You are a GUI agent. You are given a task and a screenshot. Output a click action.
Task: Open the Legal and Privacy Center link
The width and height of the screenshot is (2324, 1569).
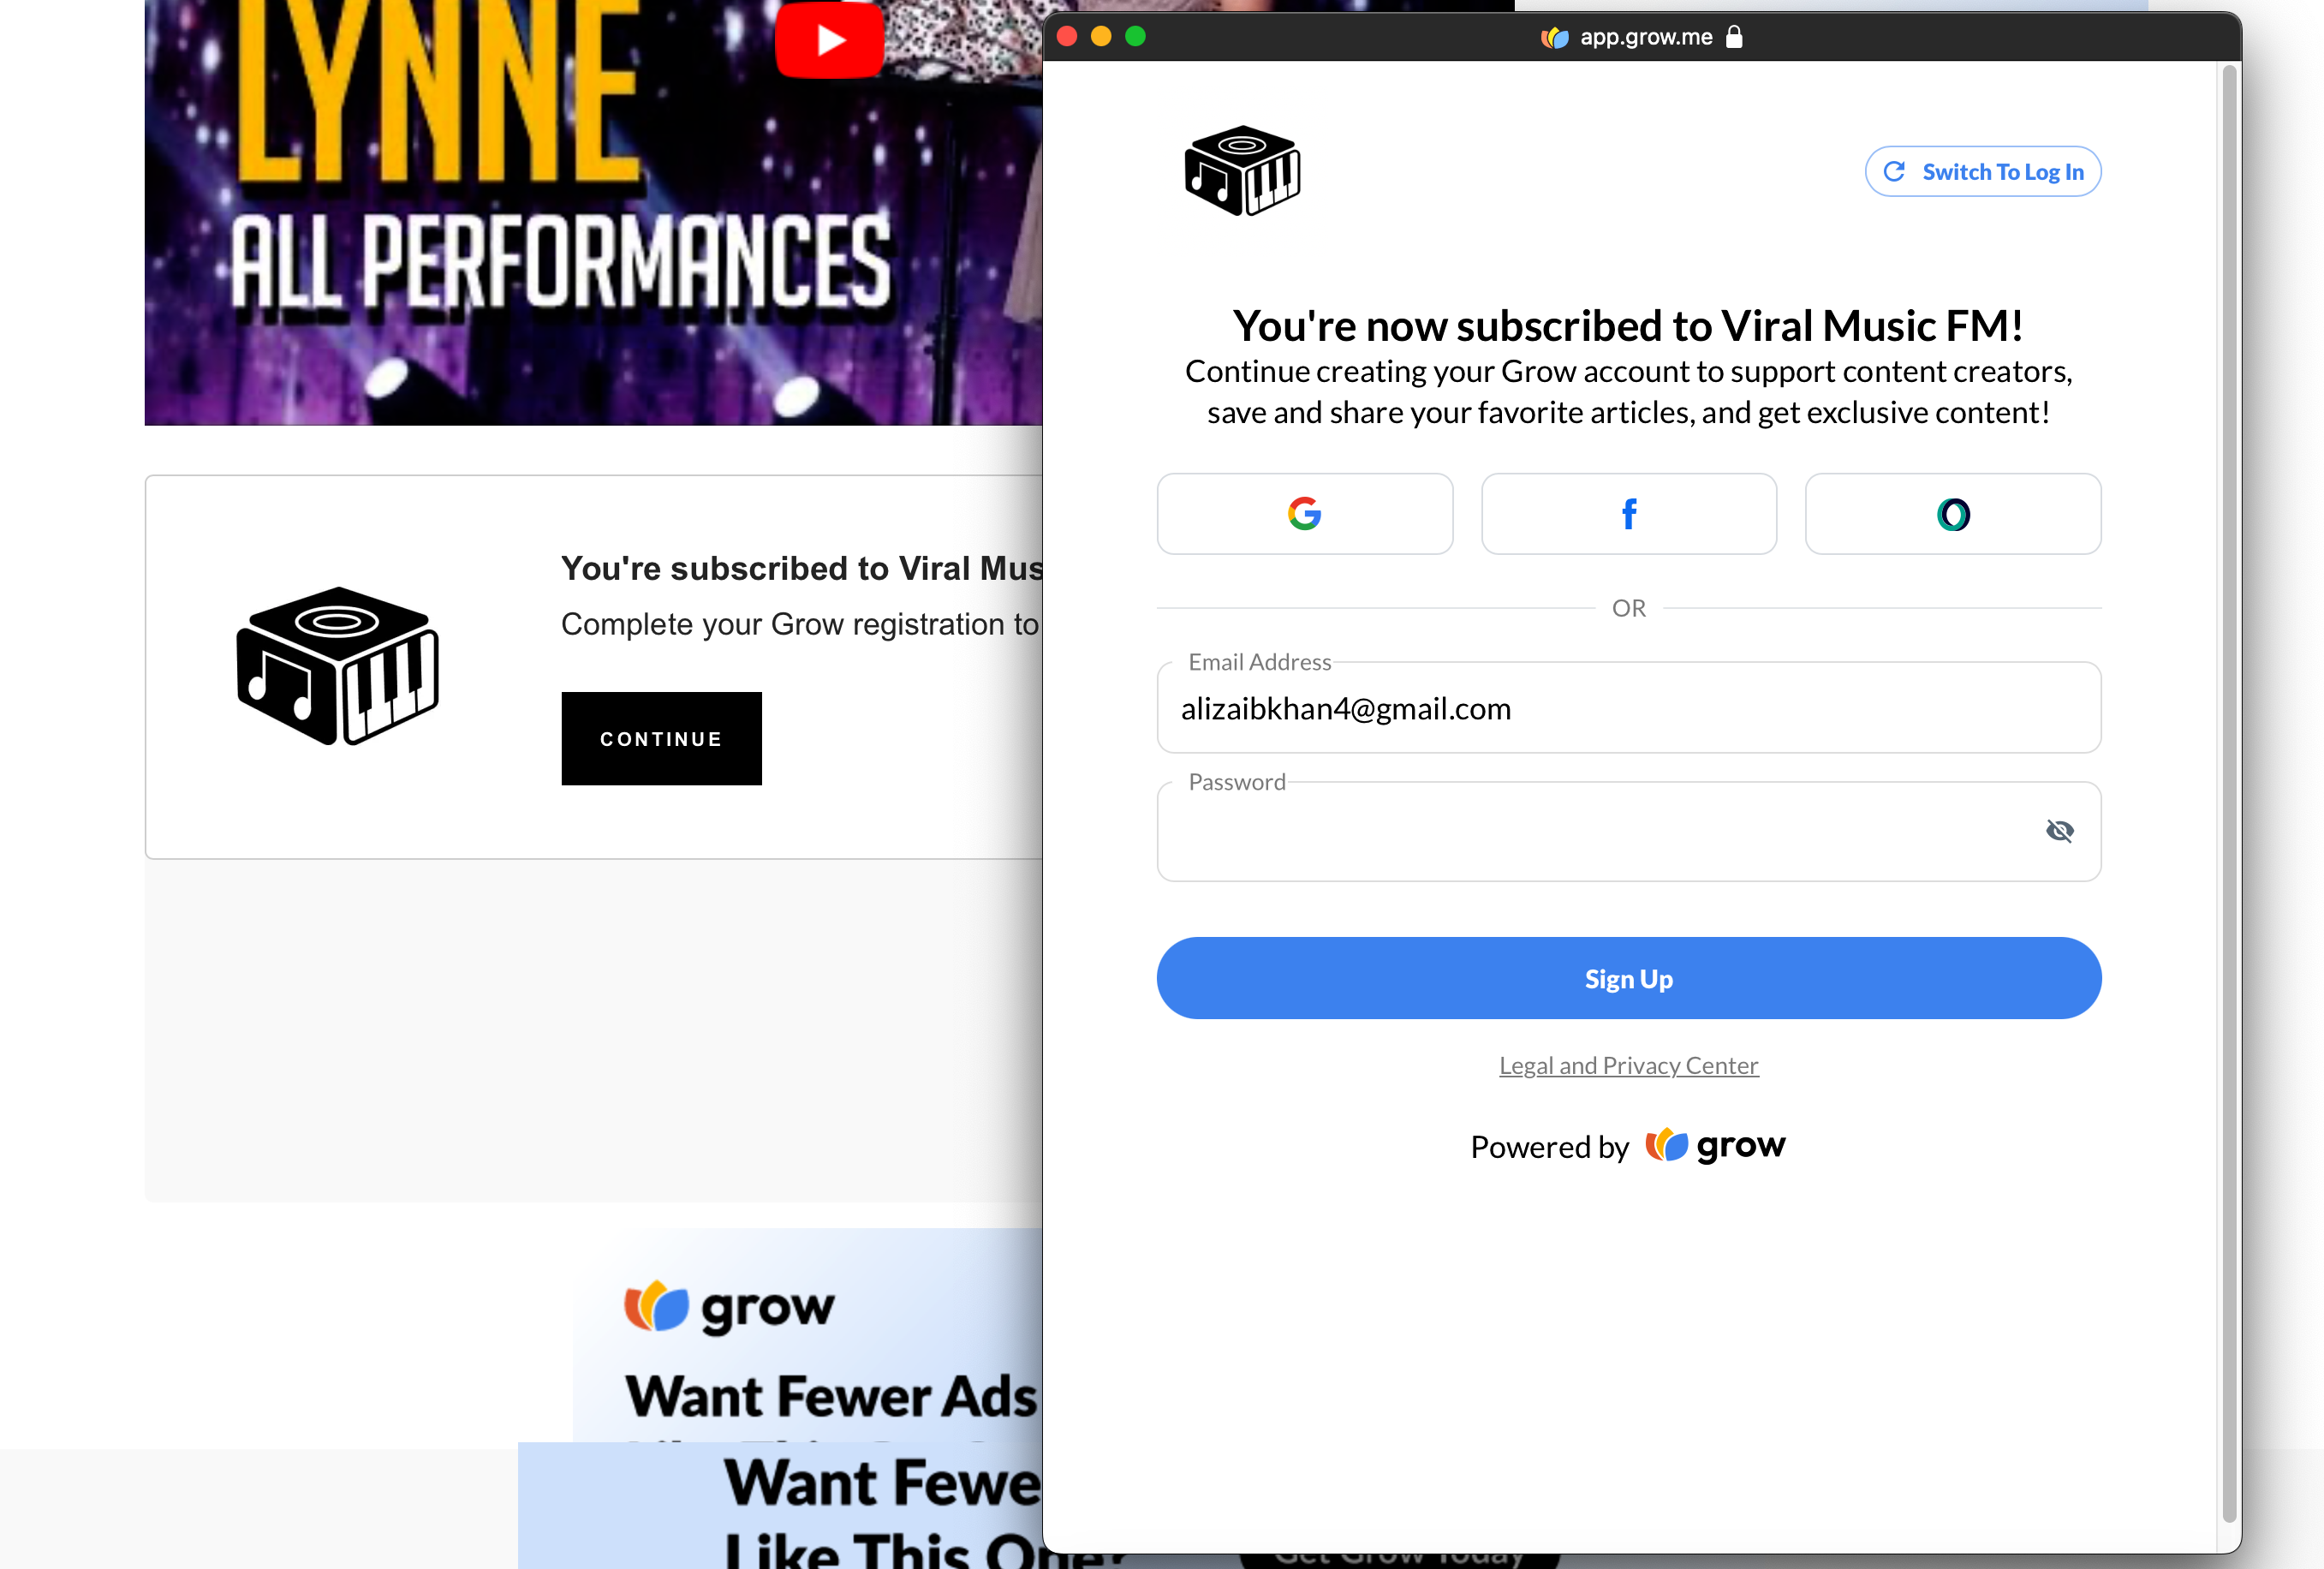click(1629, 1065)
